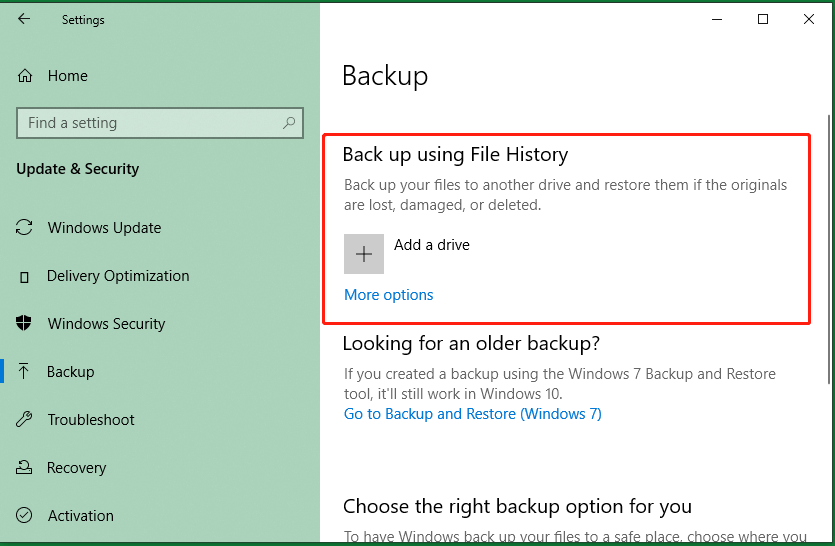The image size is (835, 546).
Task: Click the Recovery icon in sidebar
Action: point(25,468)
